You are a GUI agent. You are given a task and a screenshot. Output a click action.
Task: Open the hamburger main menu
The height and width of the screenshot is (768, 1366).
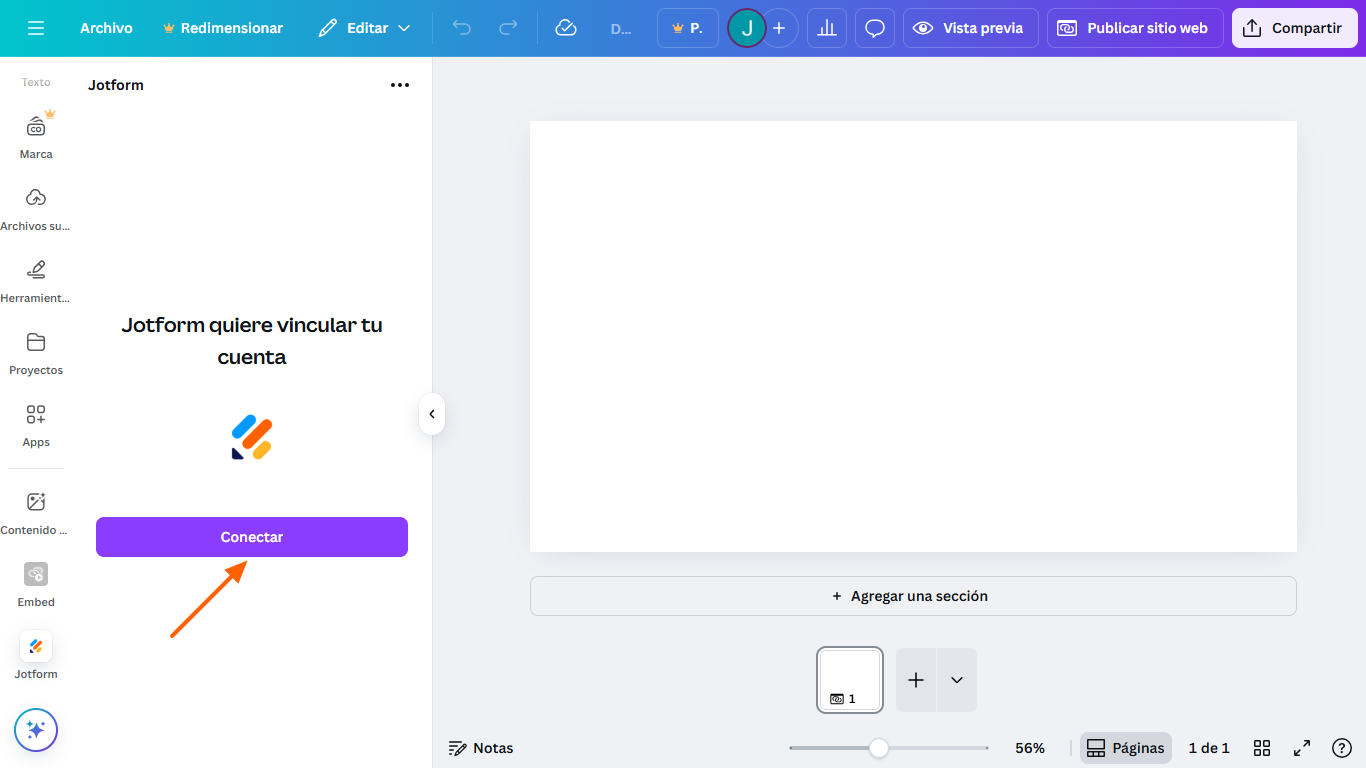(x=36, y=28)
